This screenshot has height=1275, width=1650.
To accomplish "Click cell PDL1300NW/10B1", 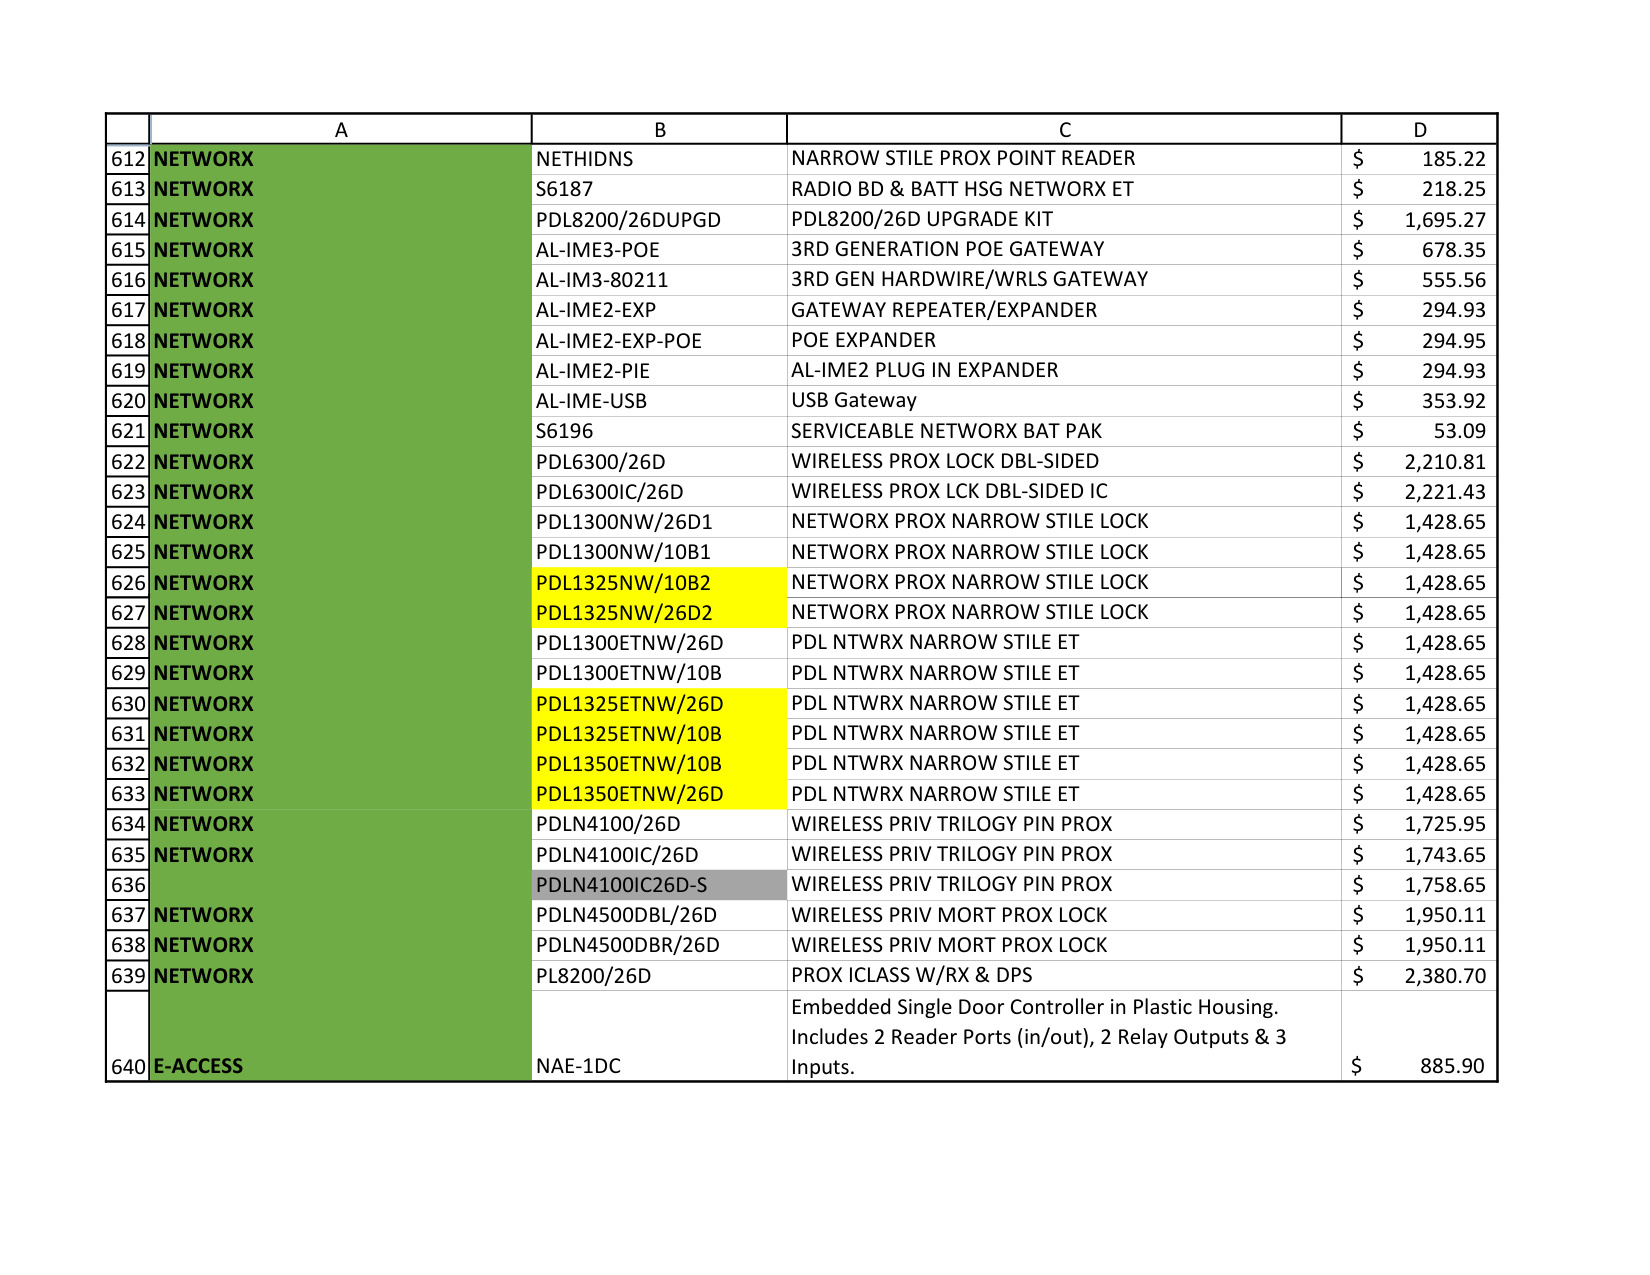I will 660,552.
